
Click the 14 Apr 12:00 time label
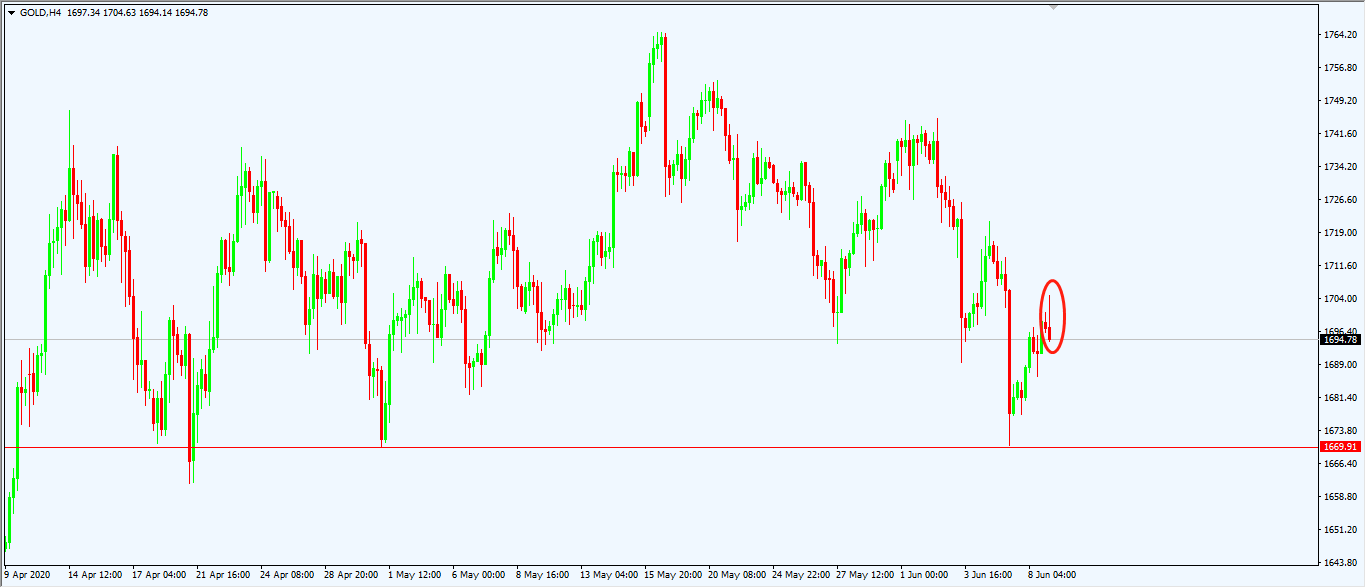(95, 575)
